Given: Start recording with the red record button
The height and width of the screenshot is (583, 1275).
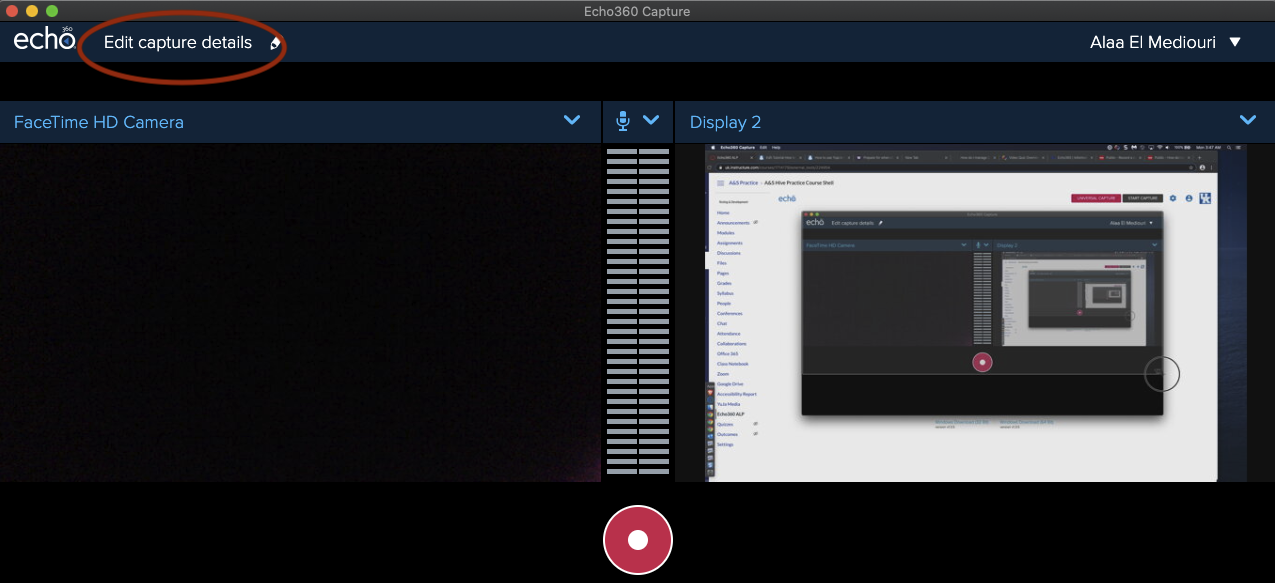Looking at the screenshot, I should pos(638,540).
